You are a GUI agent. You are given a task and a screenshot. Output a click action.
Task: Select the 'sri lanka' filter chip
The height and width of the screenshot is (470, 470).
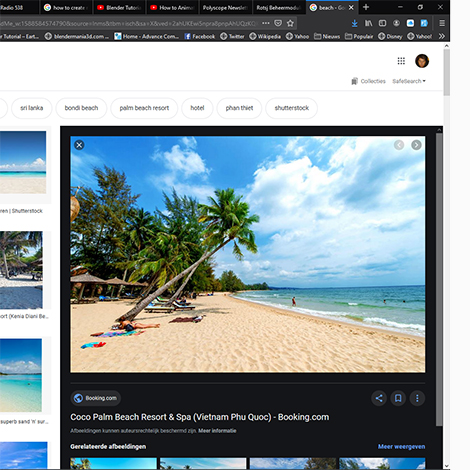tap(32, 108)
